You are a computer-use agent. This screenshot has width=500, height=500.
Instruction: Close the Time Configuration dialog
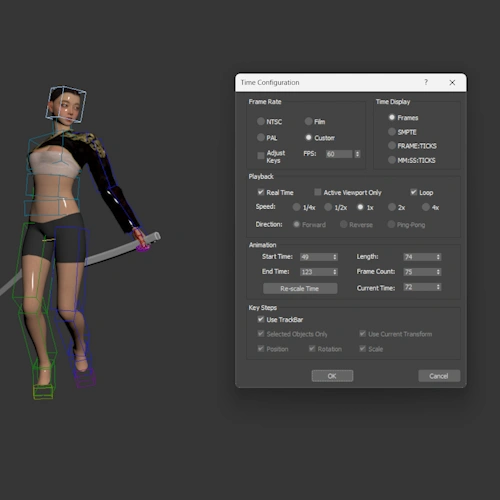pyautogui.click(x=452, y=82)
